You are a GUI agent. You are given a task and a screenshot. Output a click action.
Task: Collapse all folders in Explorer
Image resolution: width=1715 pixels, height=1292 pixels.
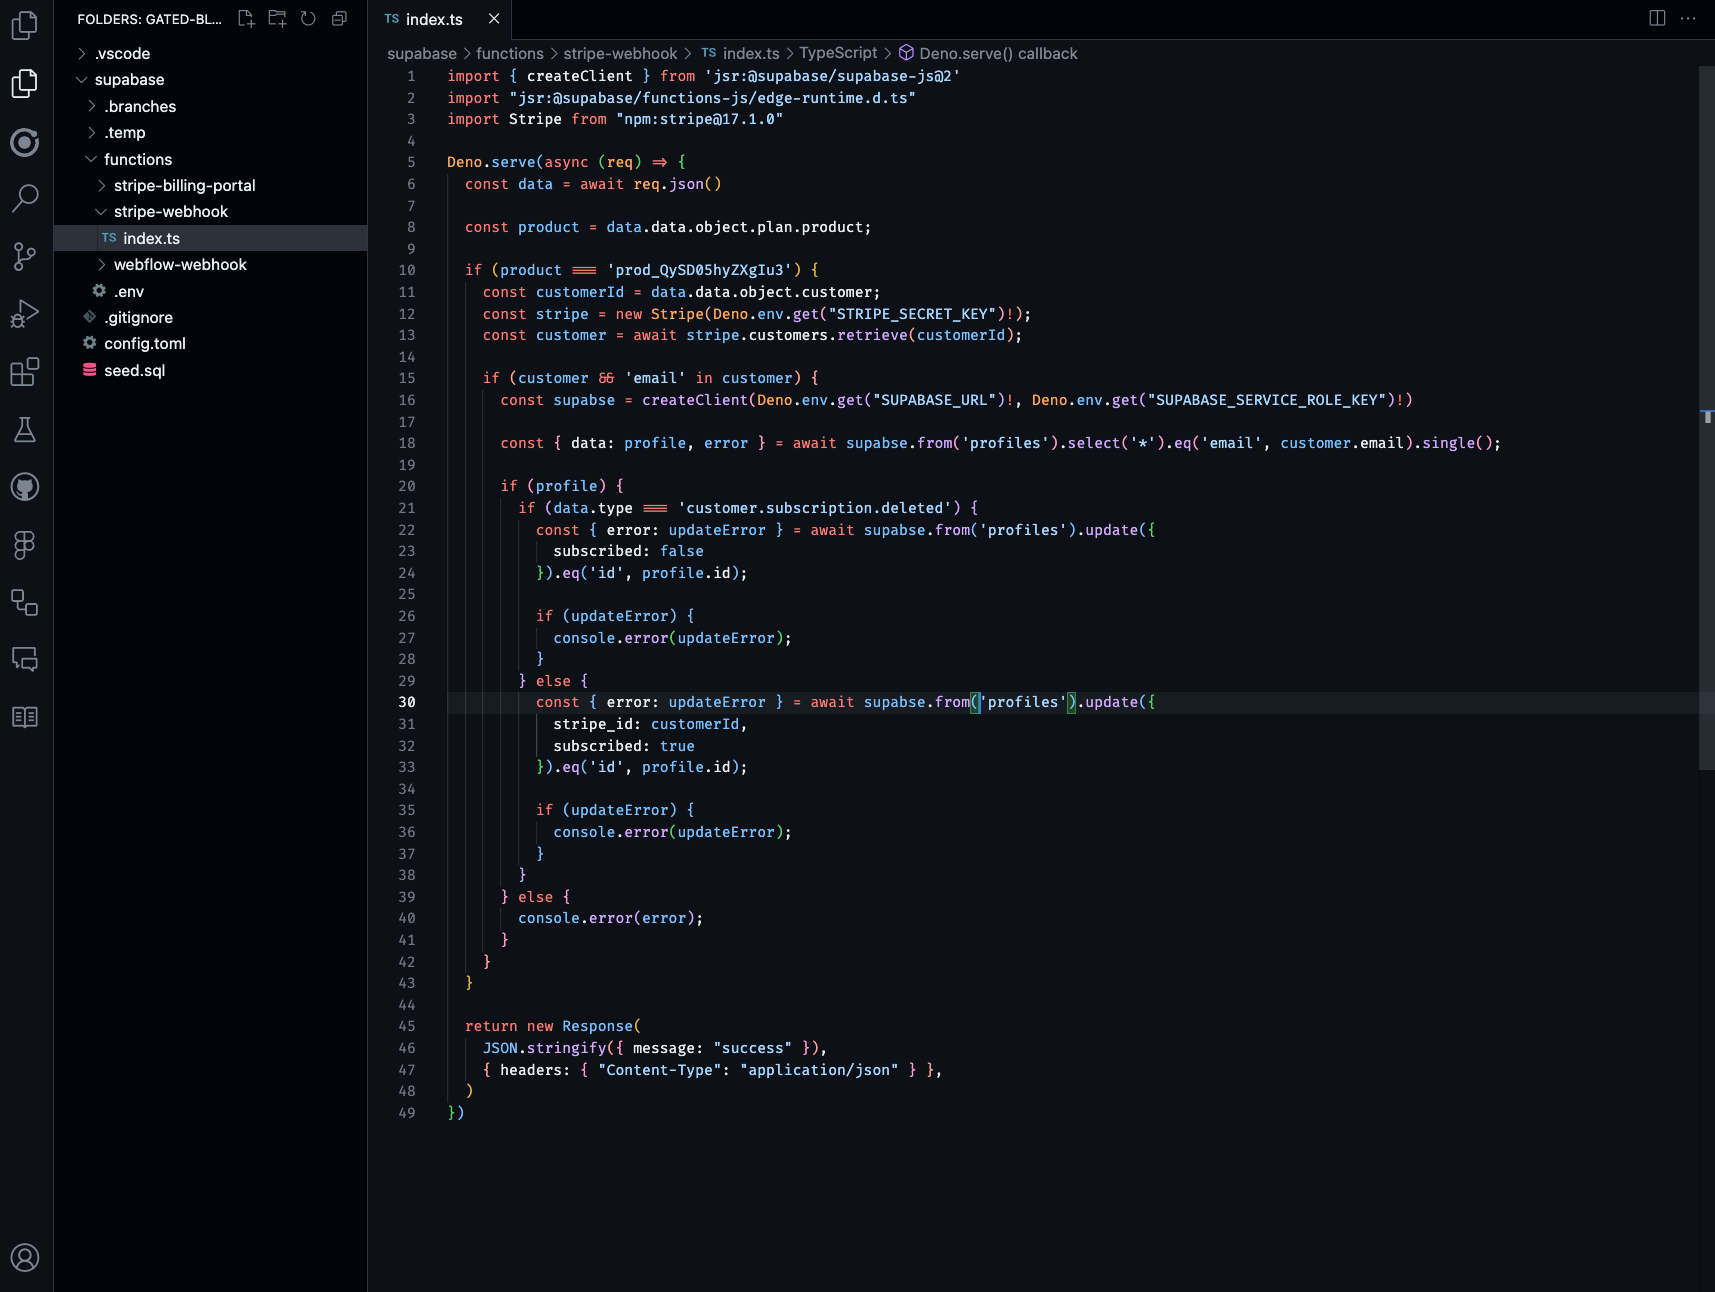tap(339, 19)
